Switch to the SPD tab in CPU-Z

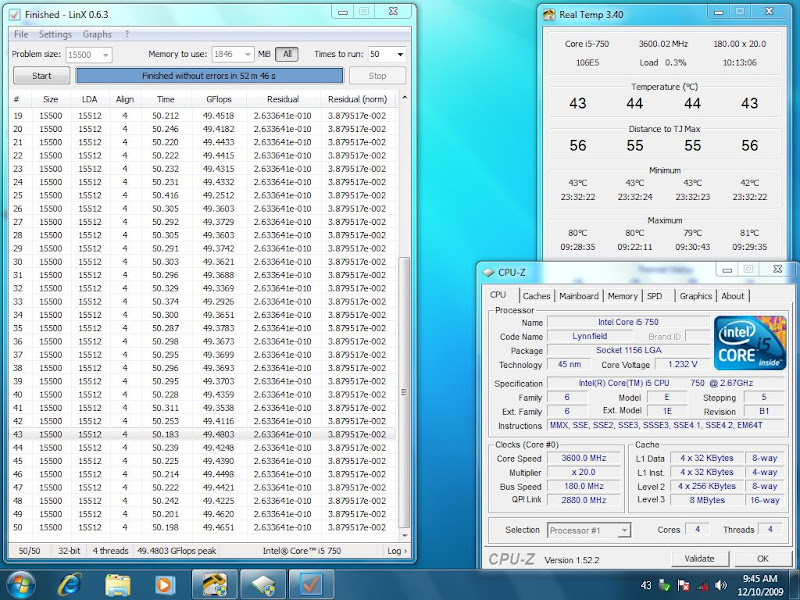[654, 296]
